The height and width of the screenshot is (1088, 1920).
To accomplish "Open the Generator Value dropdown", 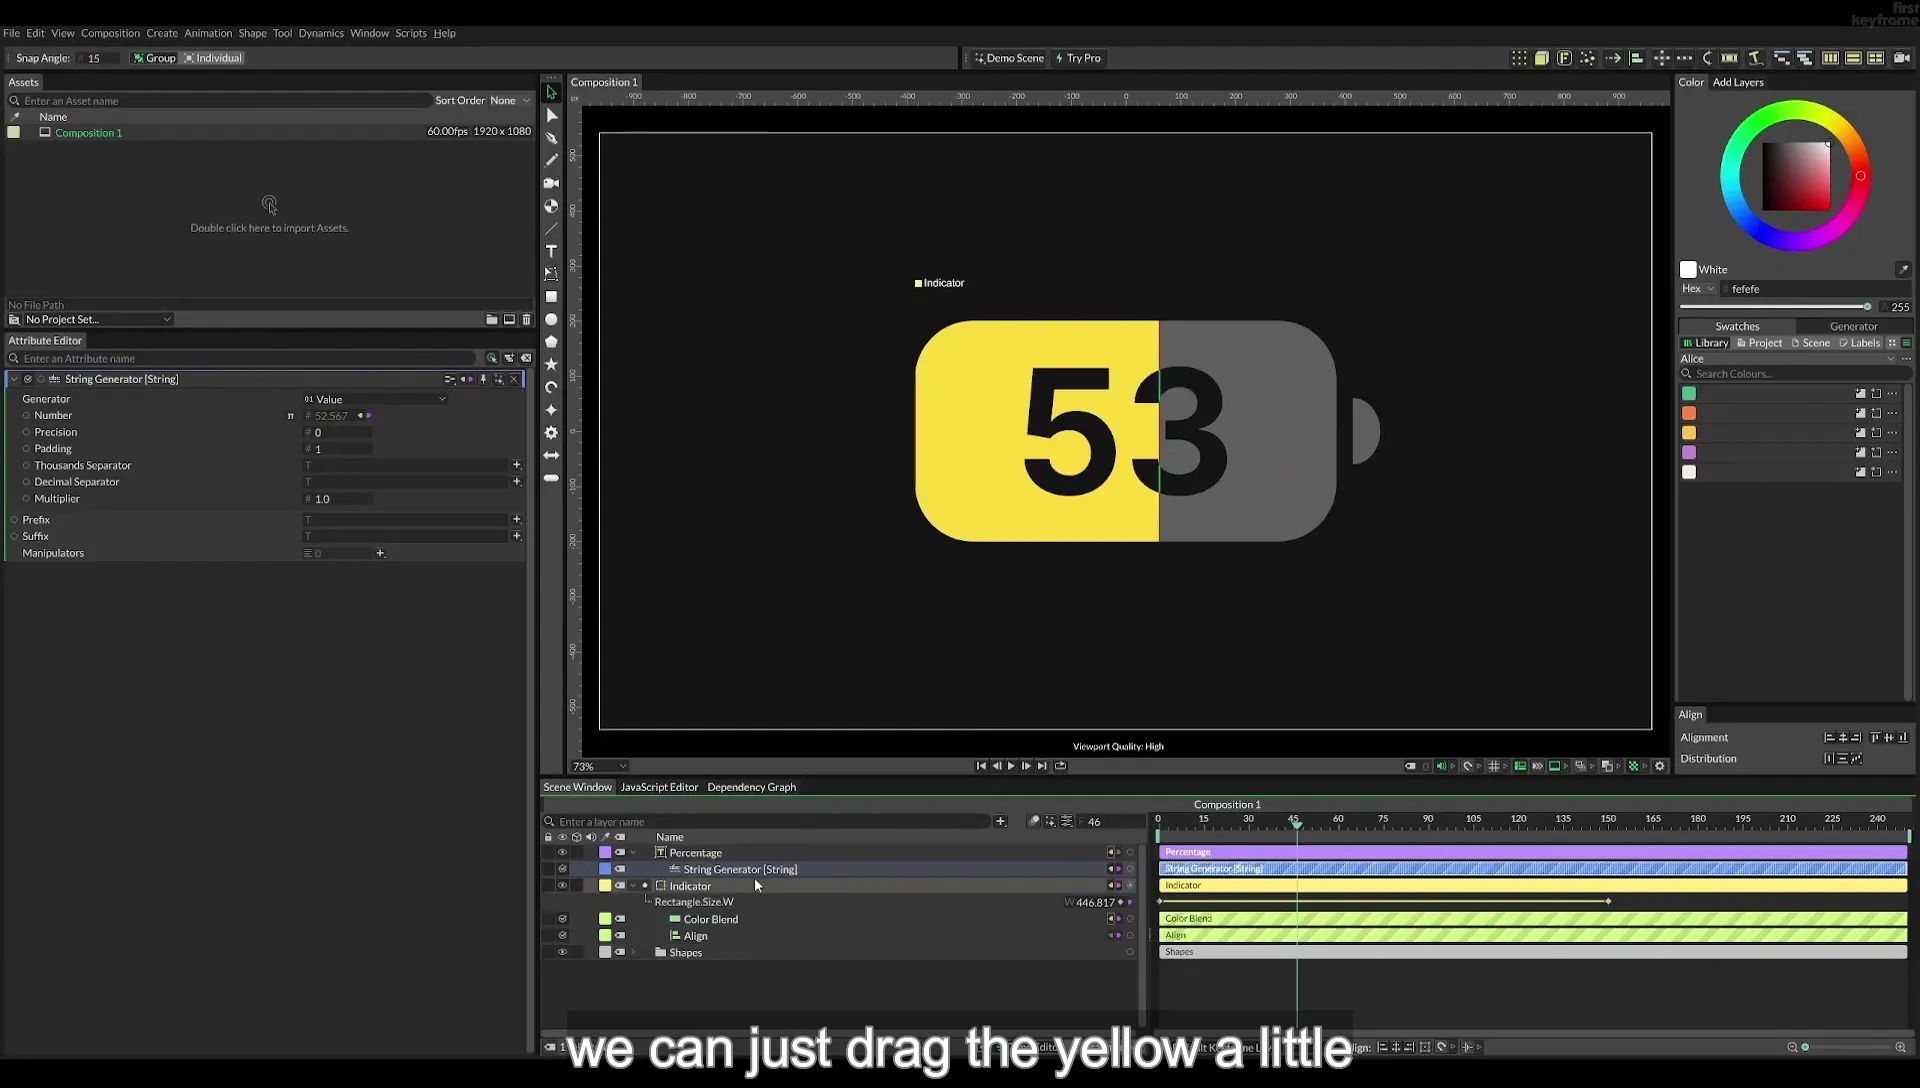I will click(x=375, y=399).
